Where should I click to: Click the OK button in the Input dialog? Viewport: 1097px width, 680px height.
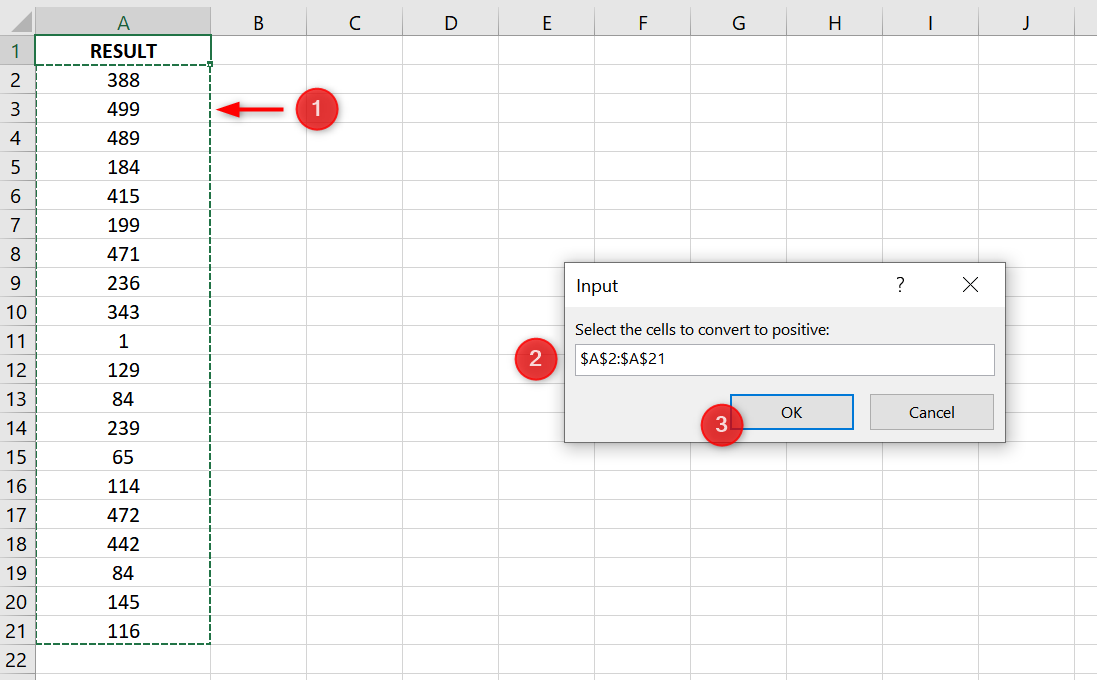tap(791, 412)
